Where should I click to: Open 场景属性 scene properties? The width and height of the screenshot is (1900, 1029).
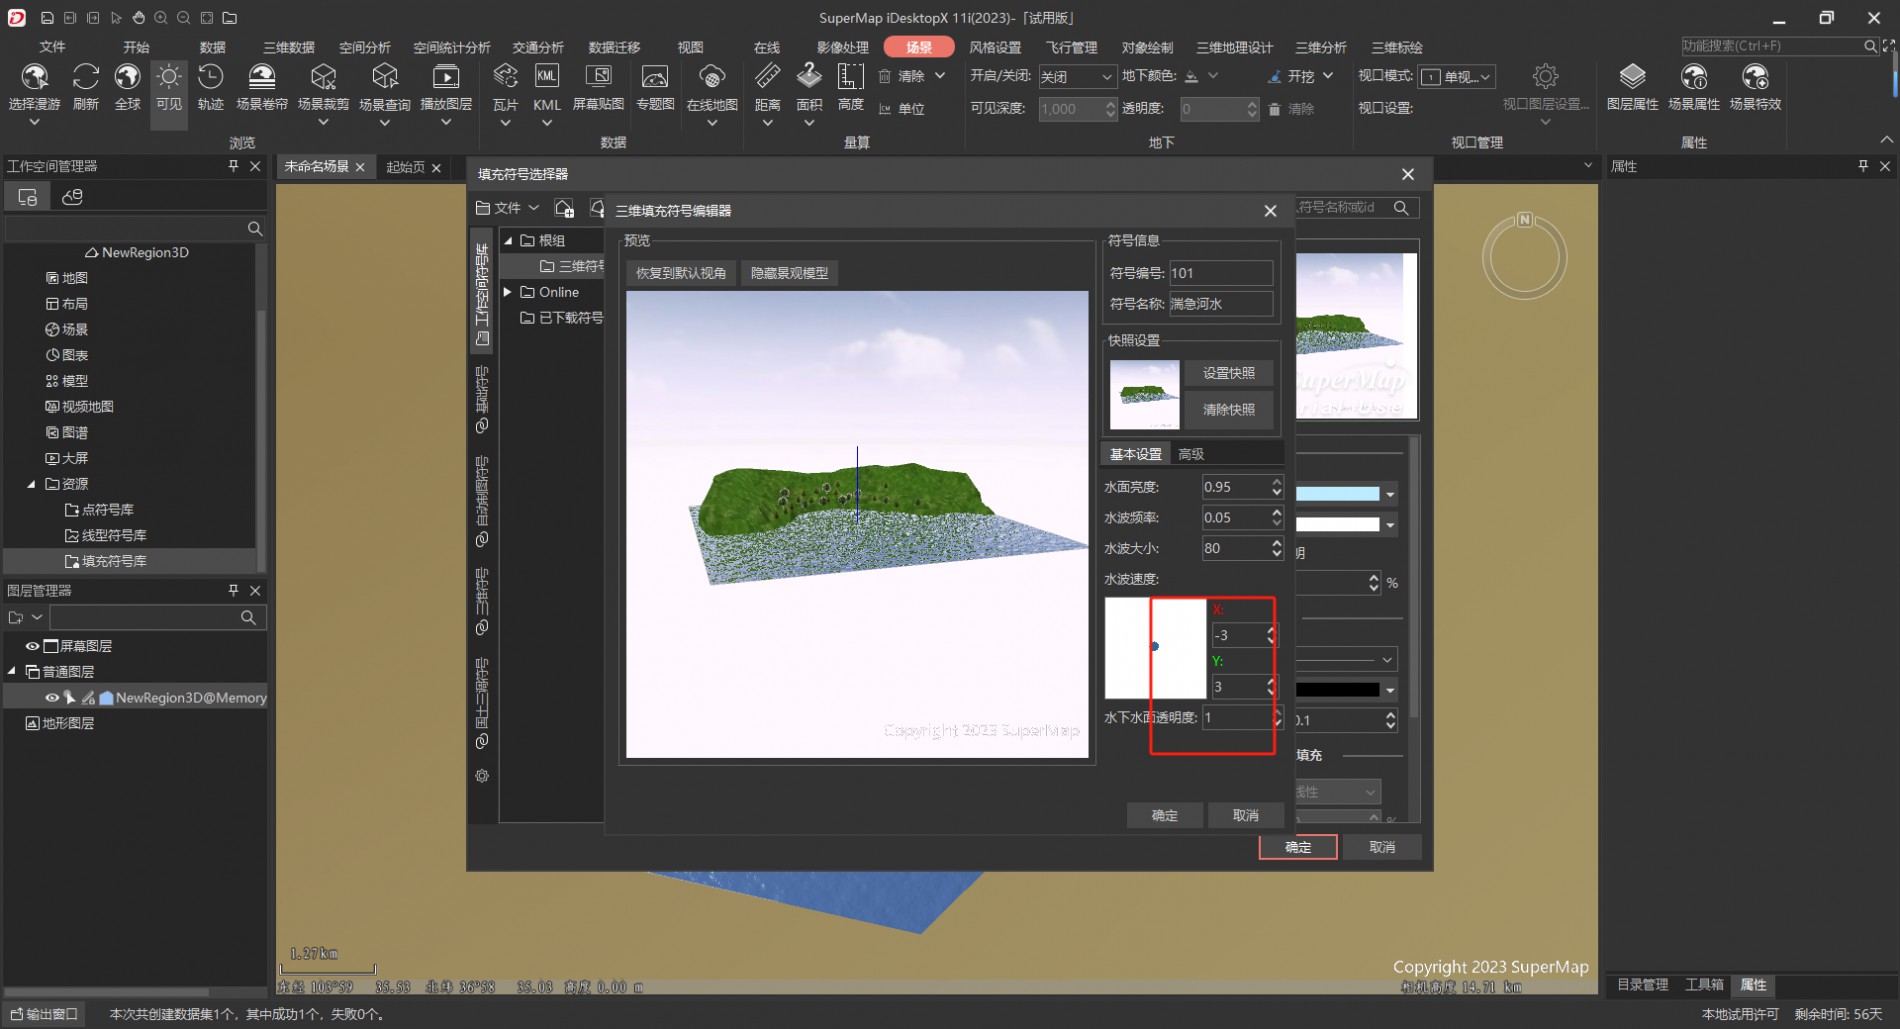(1694, 77)
